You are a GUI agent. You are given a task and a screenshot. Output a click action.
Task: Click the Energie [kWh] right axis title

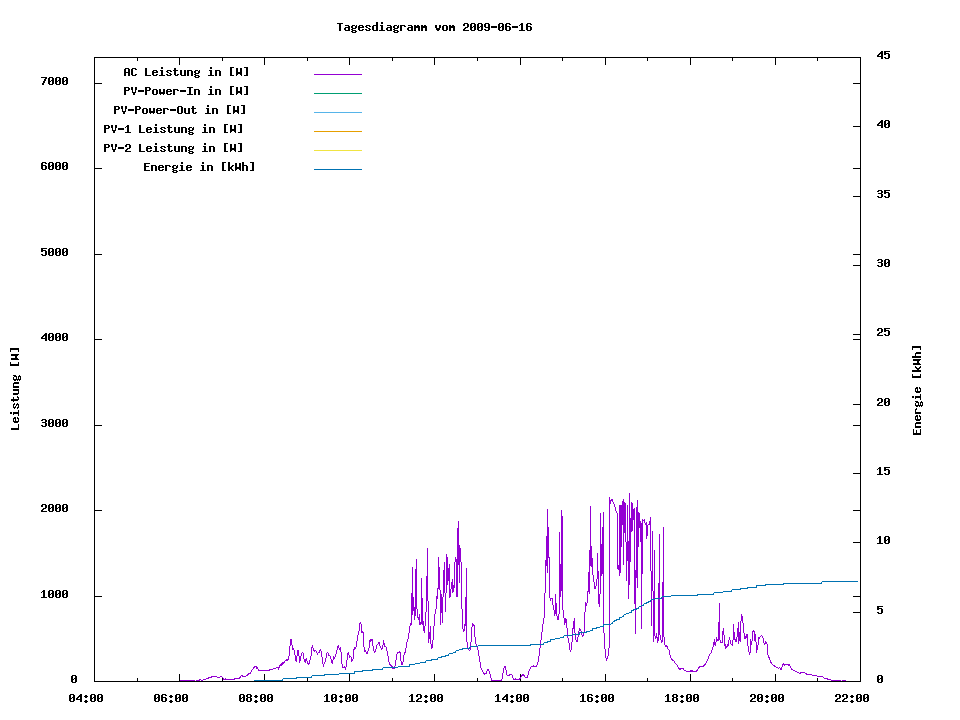(x=917, y=390)
